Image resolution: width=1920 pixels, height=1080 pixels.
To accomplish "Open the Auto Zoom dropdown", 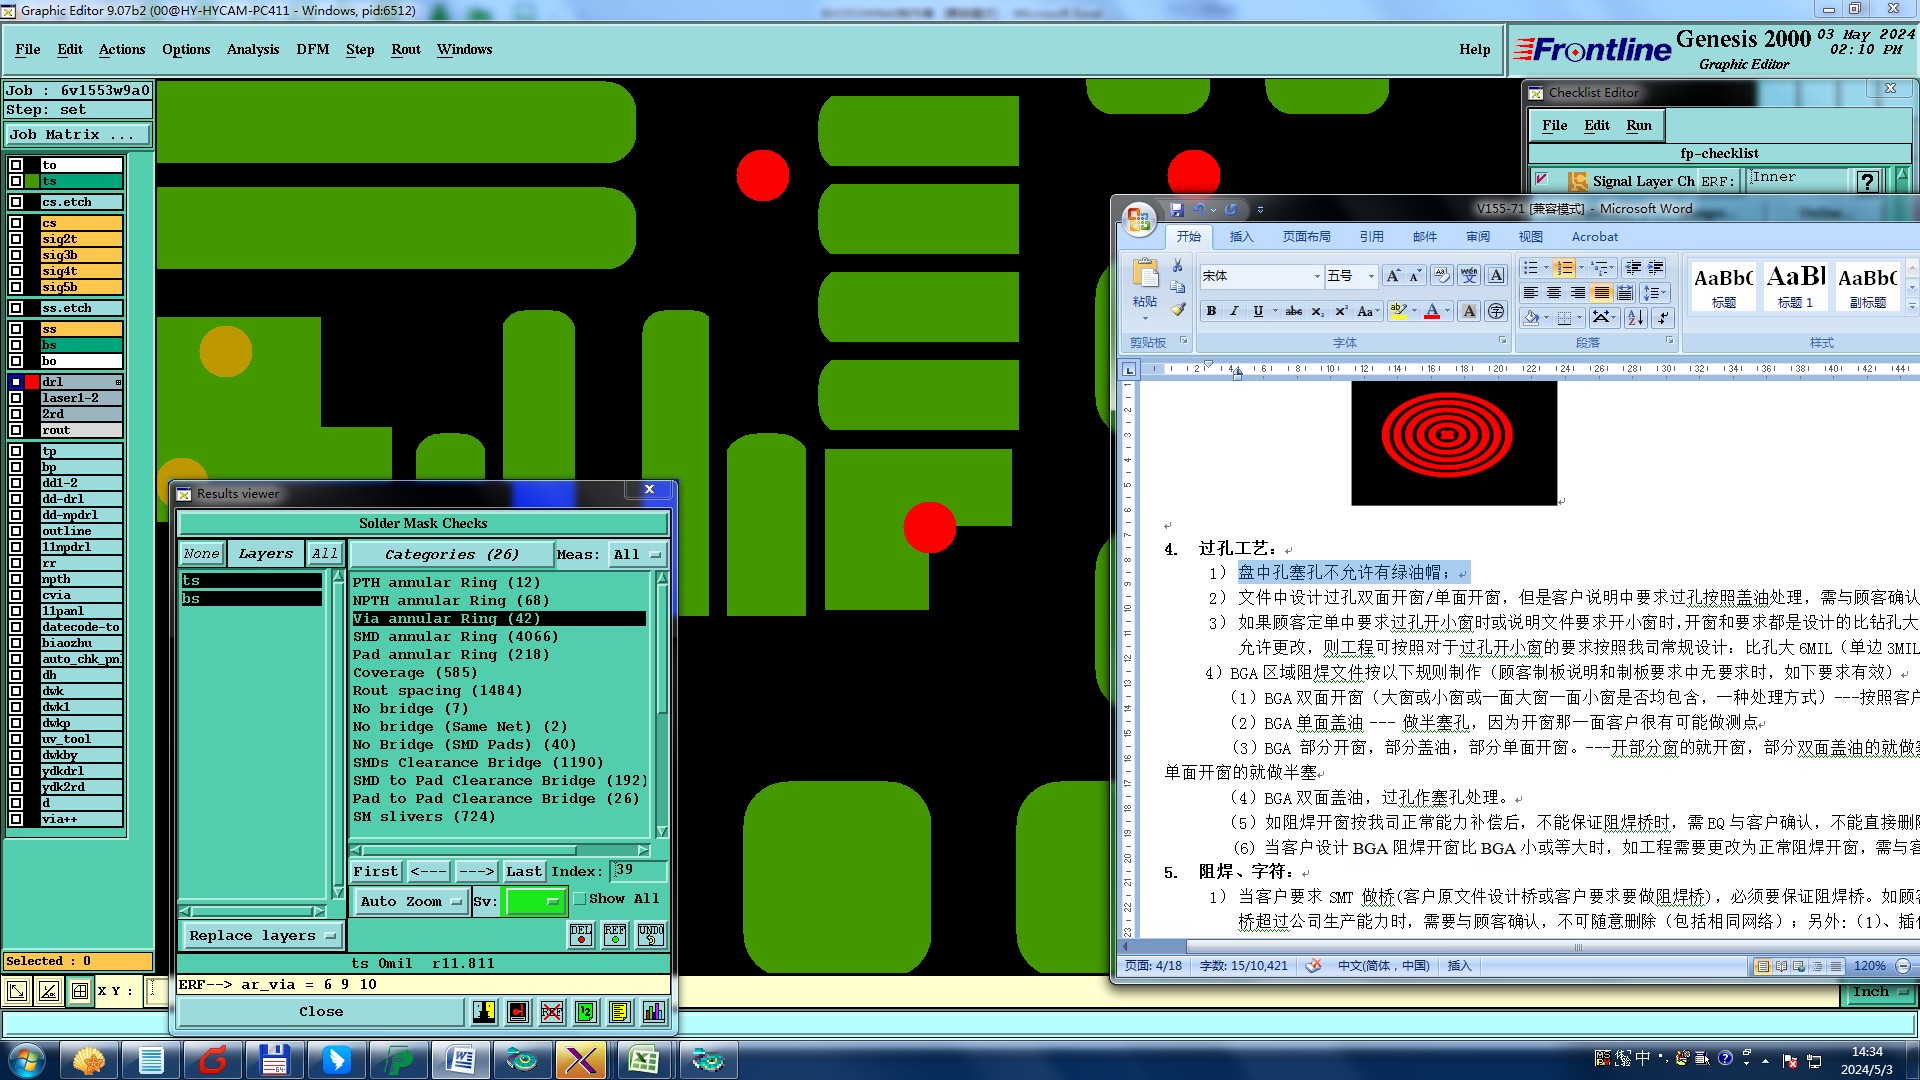I will (x=411, y=901).
